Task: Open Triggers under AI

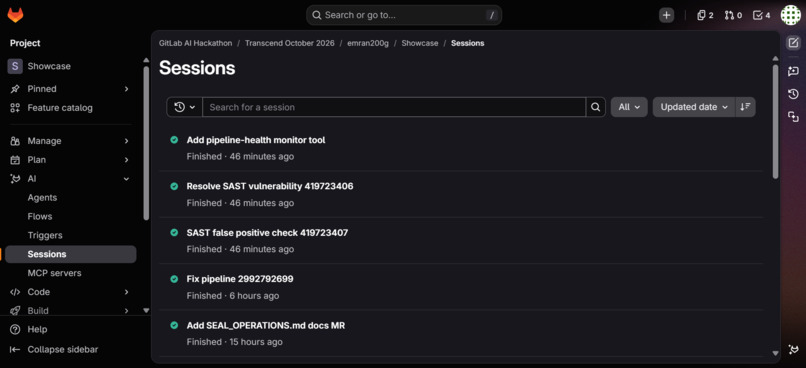Action: coord(71,235)
